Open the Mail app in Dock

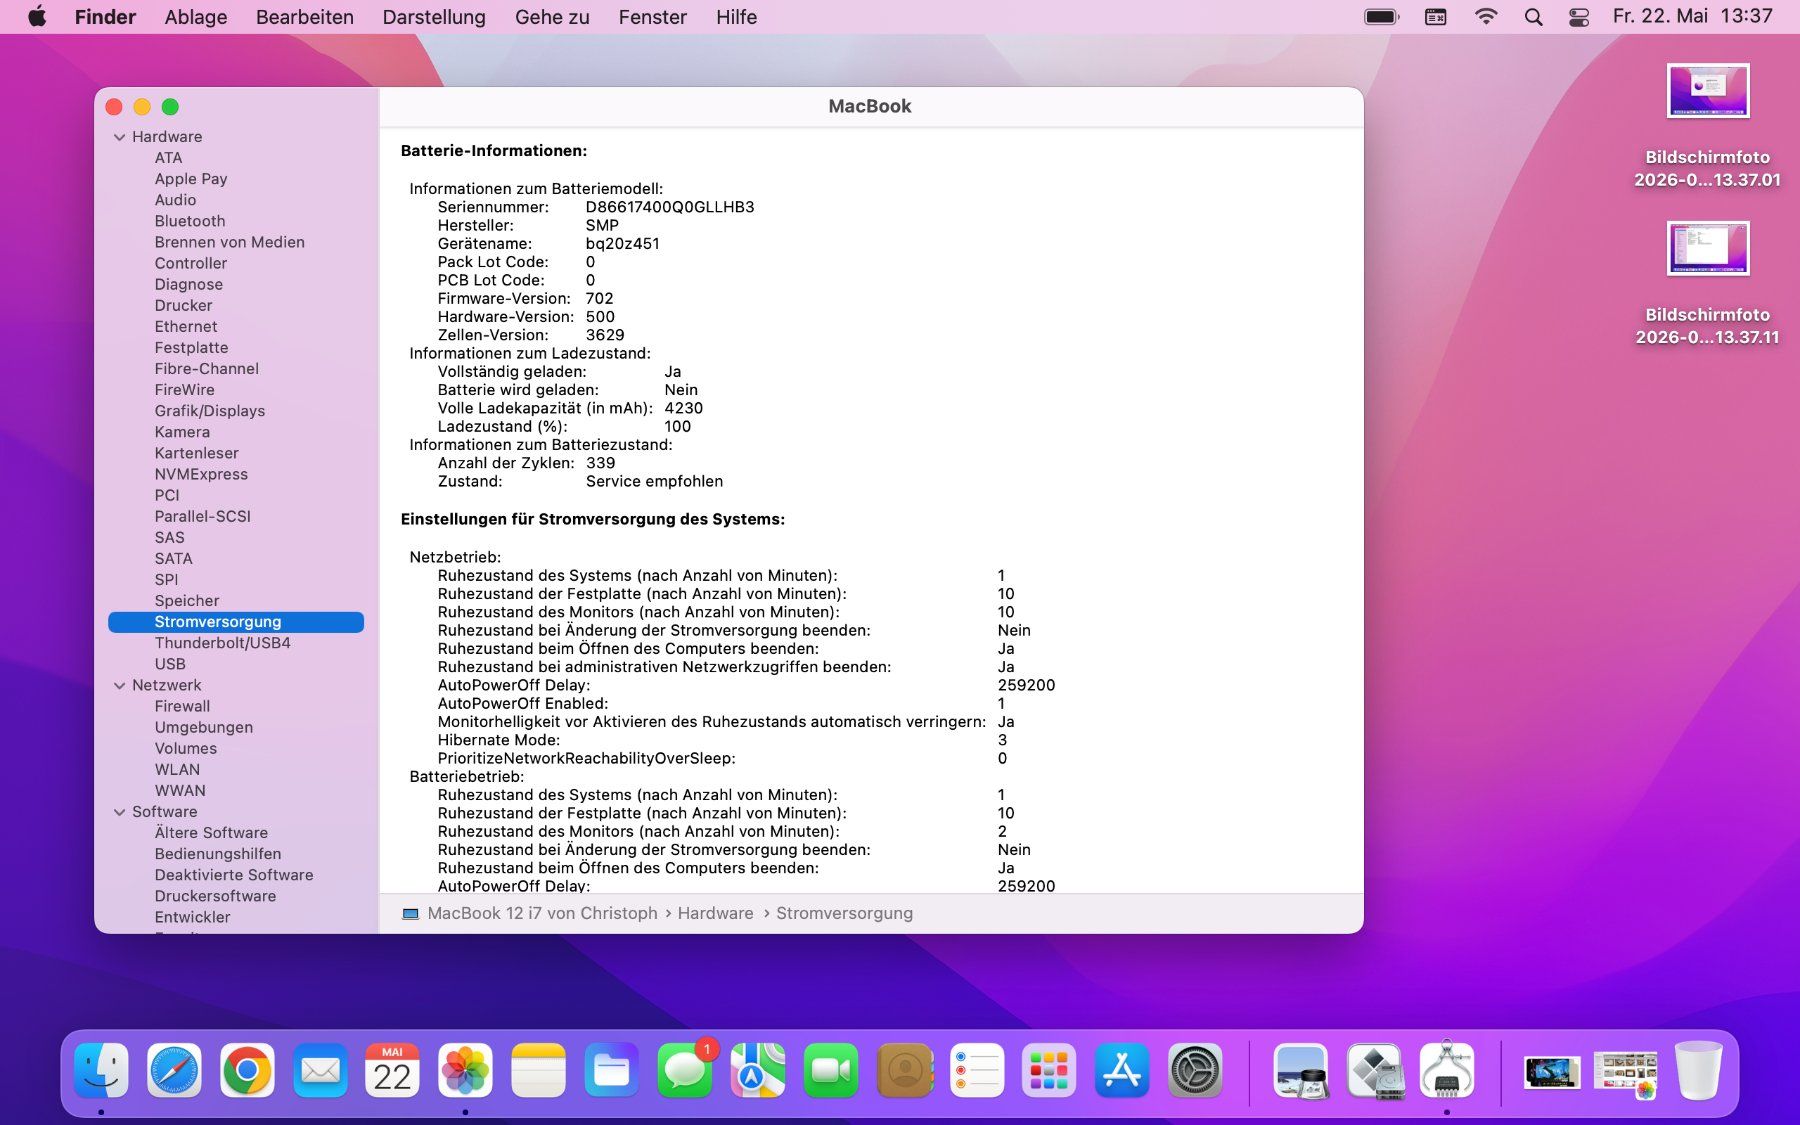coord(320,1071)
